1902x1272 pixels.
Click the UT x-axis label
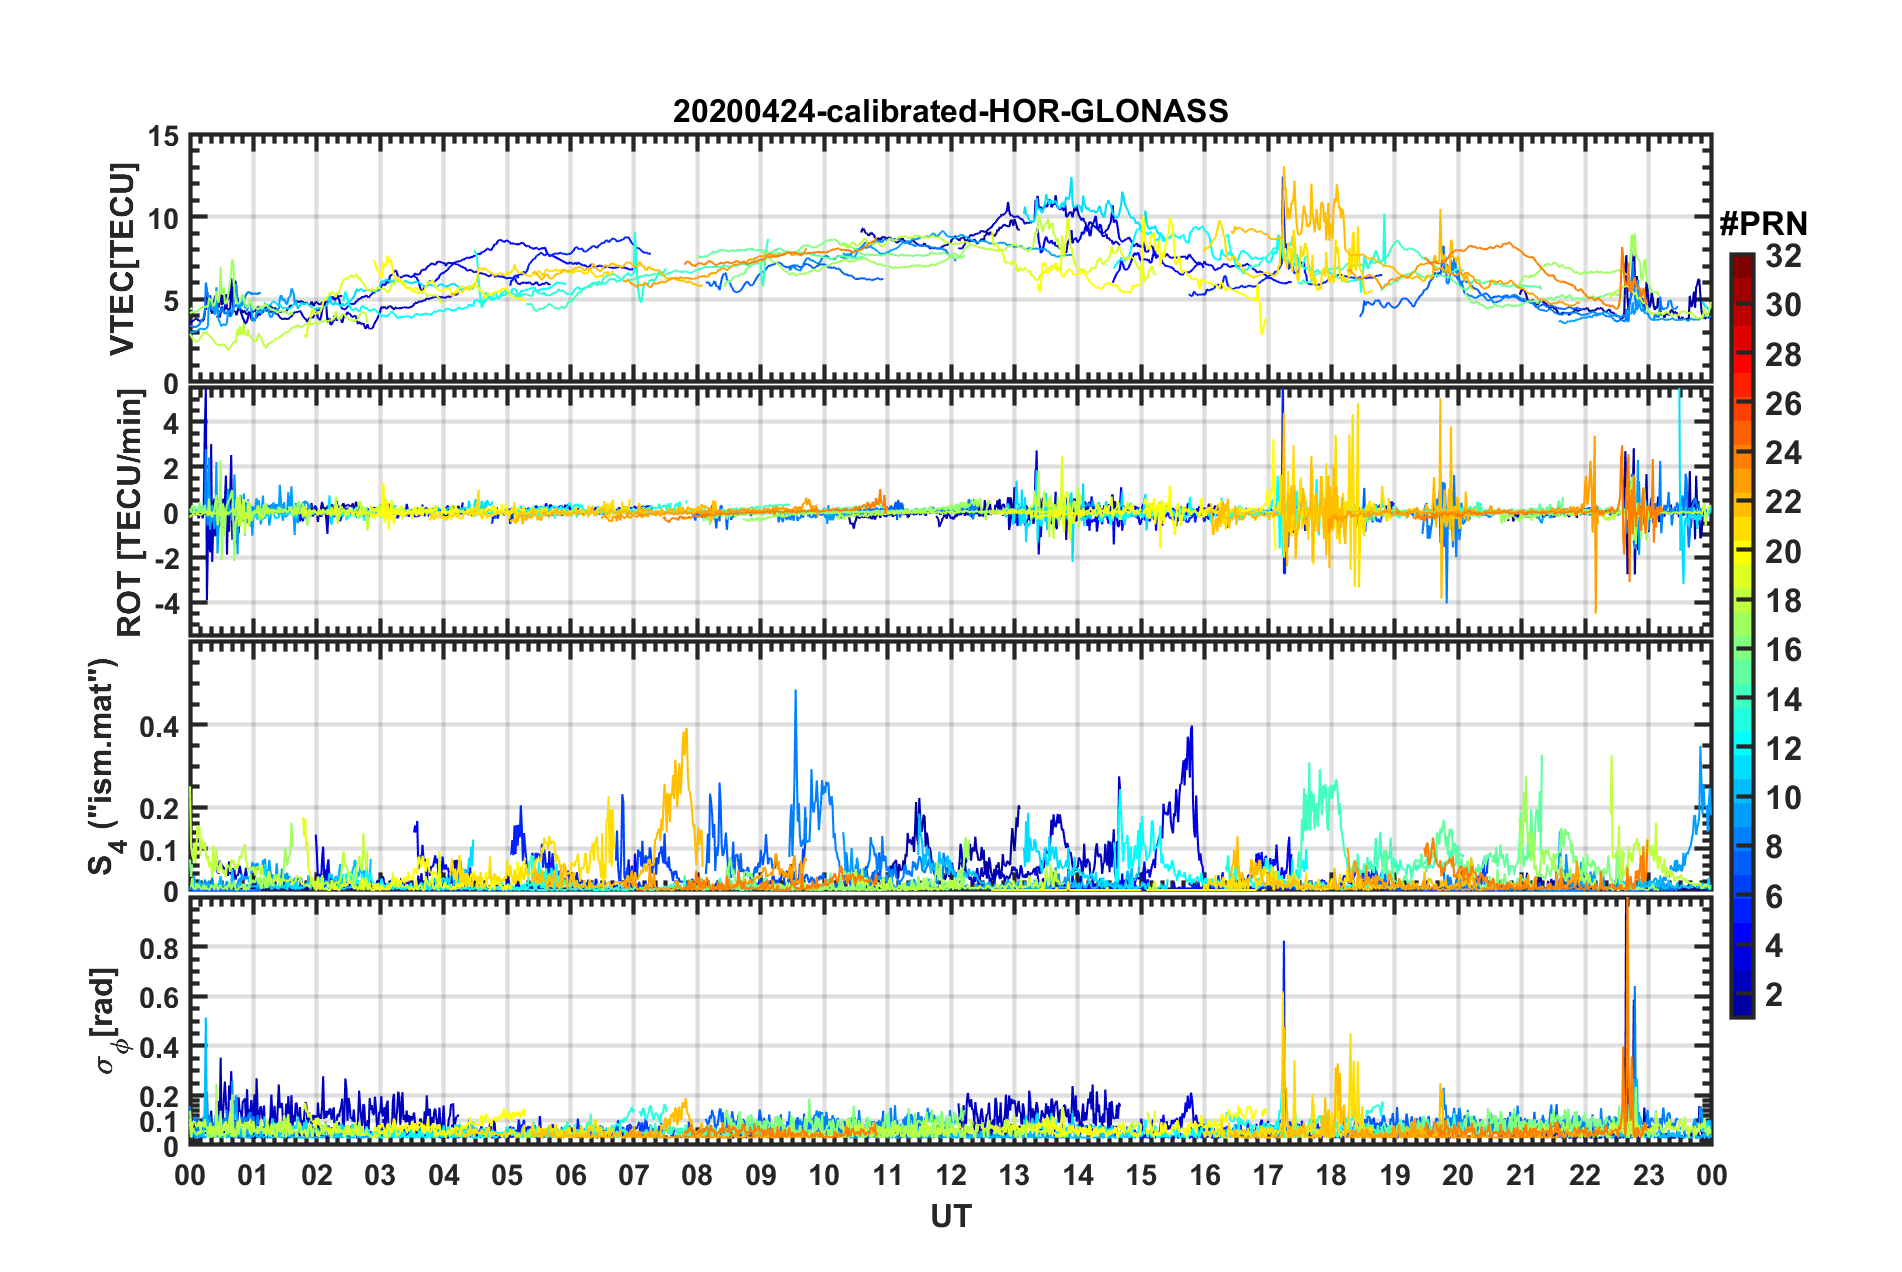tap(950, 1216)
